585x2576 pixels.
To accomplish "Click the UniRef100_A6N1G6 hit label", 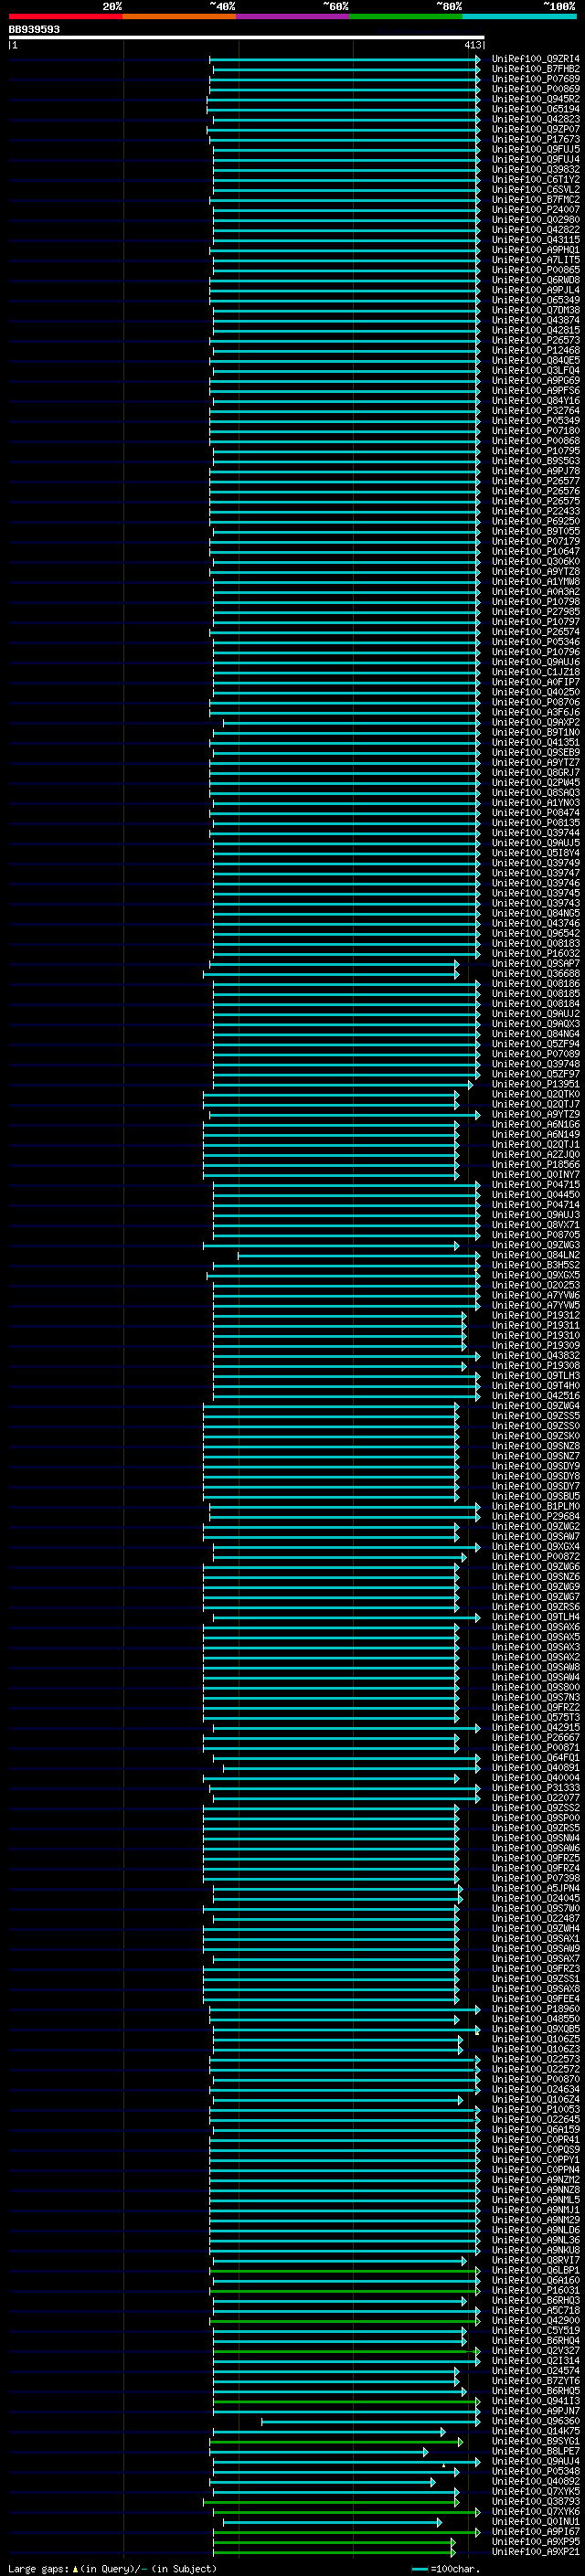I will tap(536, 1125).
